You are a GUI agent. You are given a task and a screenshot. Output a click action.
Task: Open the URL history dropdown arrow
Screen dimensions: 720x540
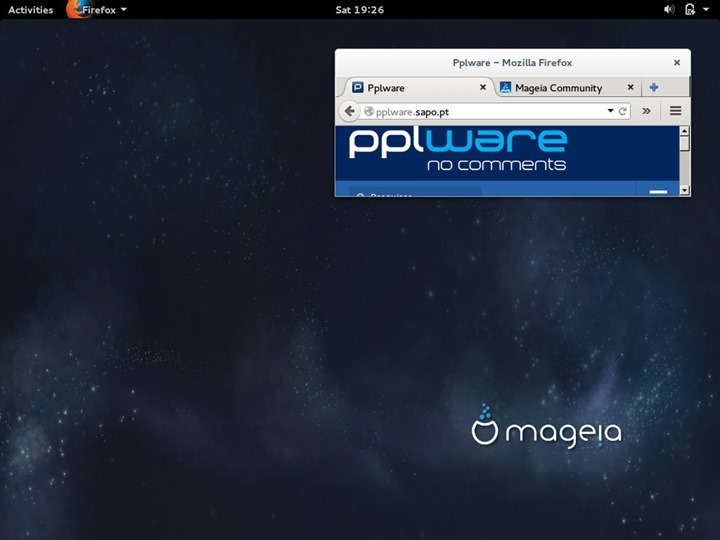click(x=610, y=111)
